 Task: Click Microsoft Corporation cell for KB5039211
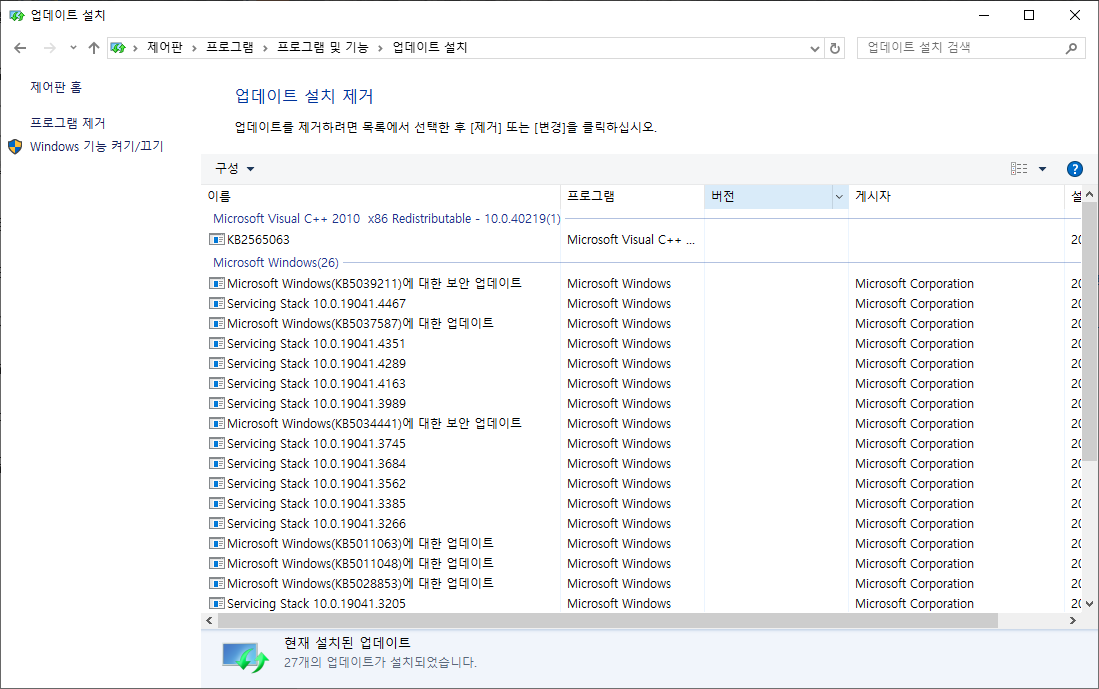tap(914, 283)
